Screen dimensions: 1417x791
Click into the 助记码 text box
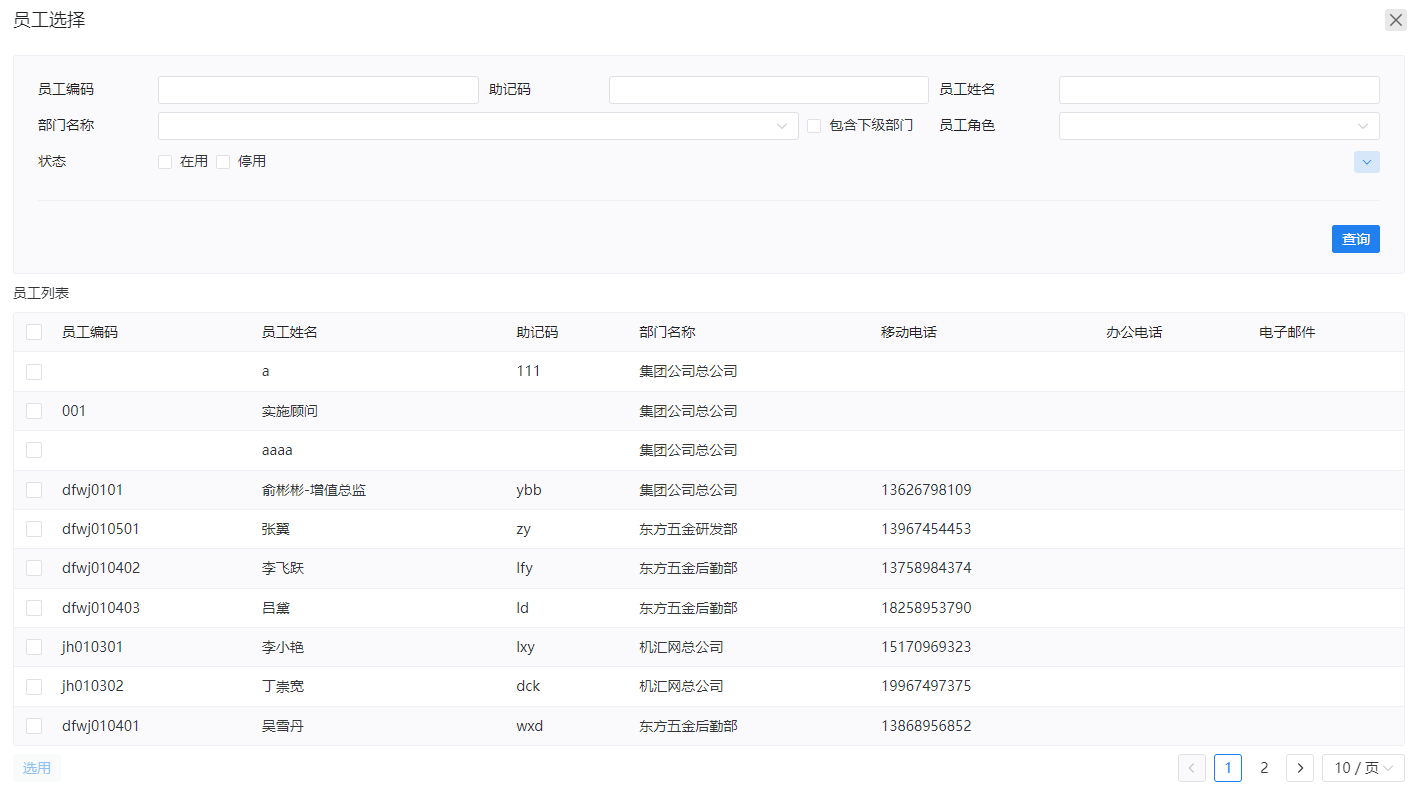[x=768, y=90]
